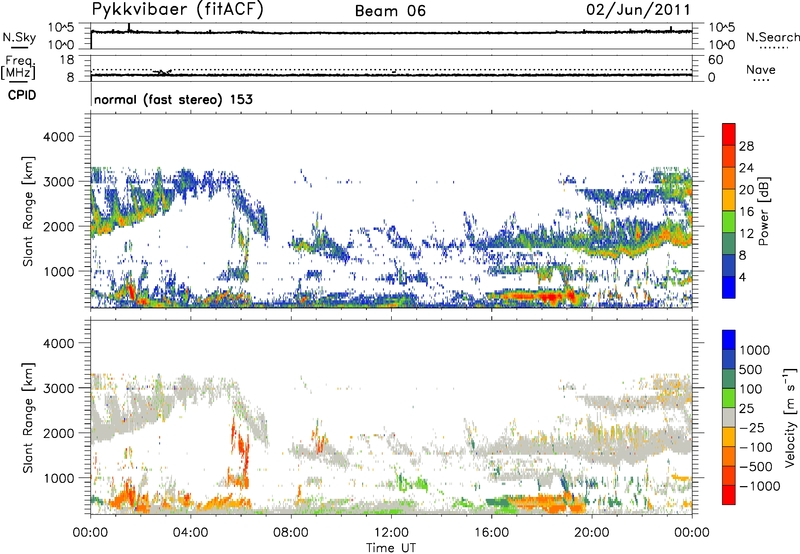
Task: Click the '100' velocity colorbar tick label
Action: click(x=750, y=389)
